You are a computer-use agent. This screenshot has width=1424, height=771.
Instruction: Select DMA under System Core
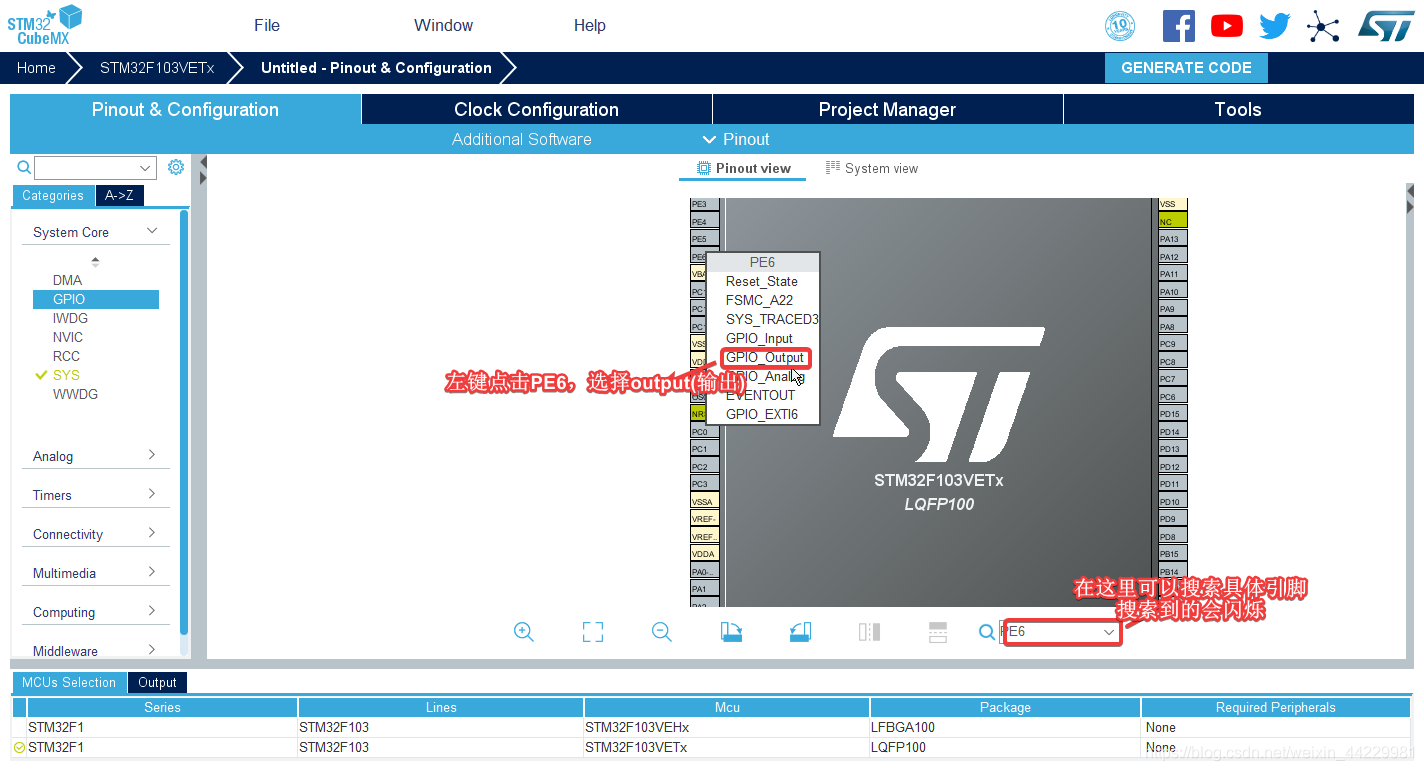pos(67,280)
